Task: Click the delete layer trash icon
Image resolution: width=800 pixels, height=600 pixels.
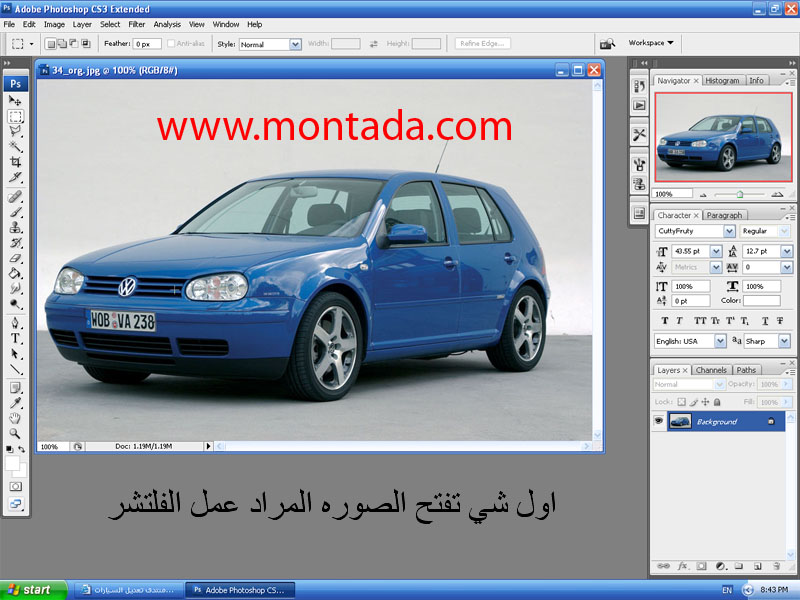Action: 776,567
